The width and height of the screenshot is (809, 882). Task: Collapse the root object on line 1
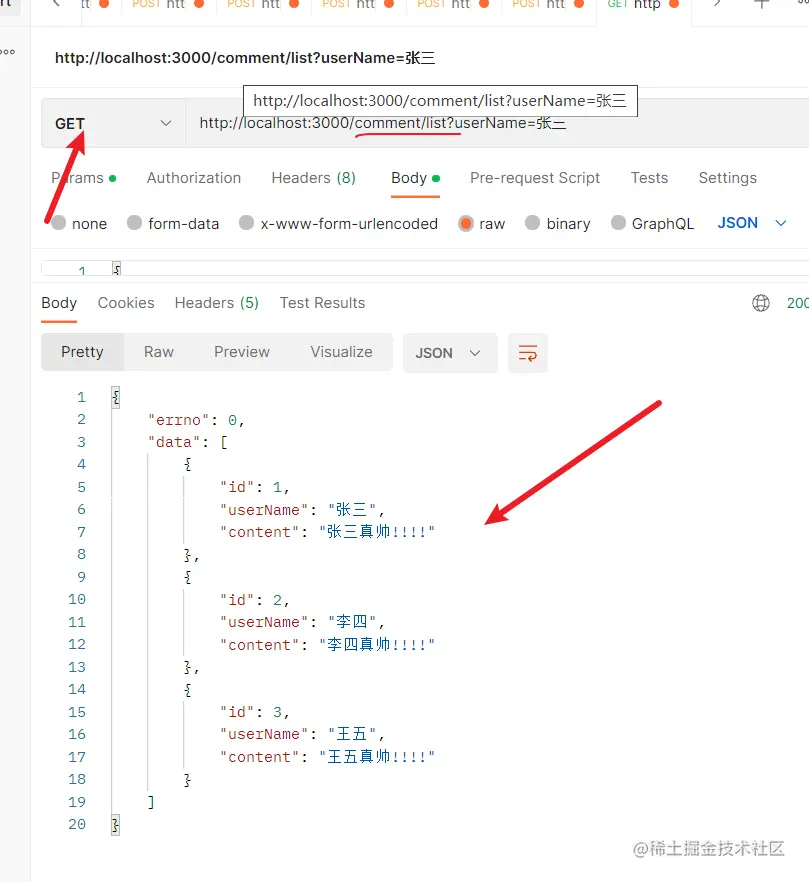pos(115,397)
